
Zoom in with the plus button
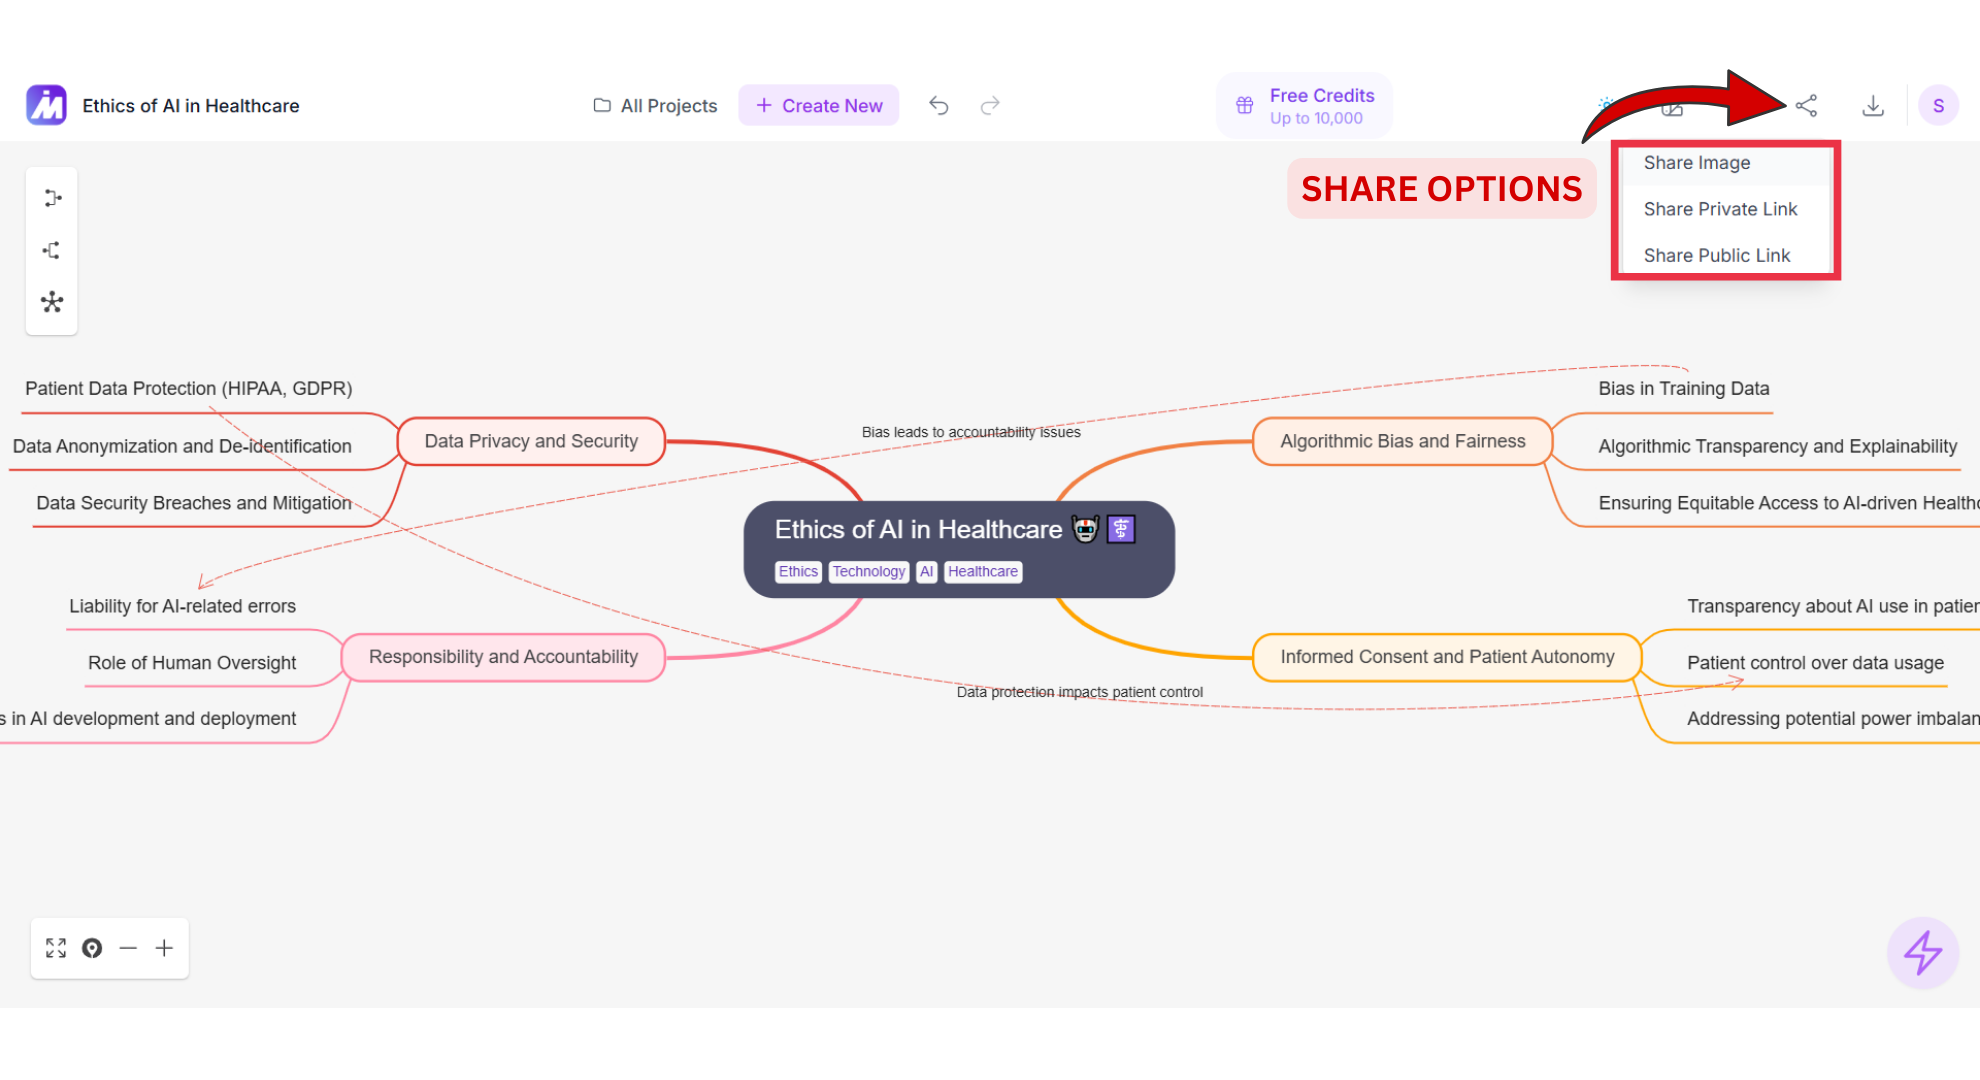pyautogui.click(x=164, y=948)
